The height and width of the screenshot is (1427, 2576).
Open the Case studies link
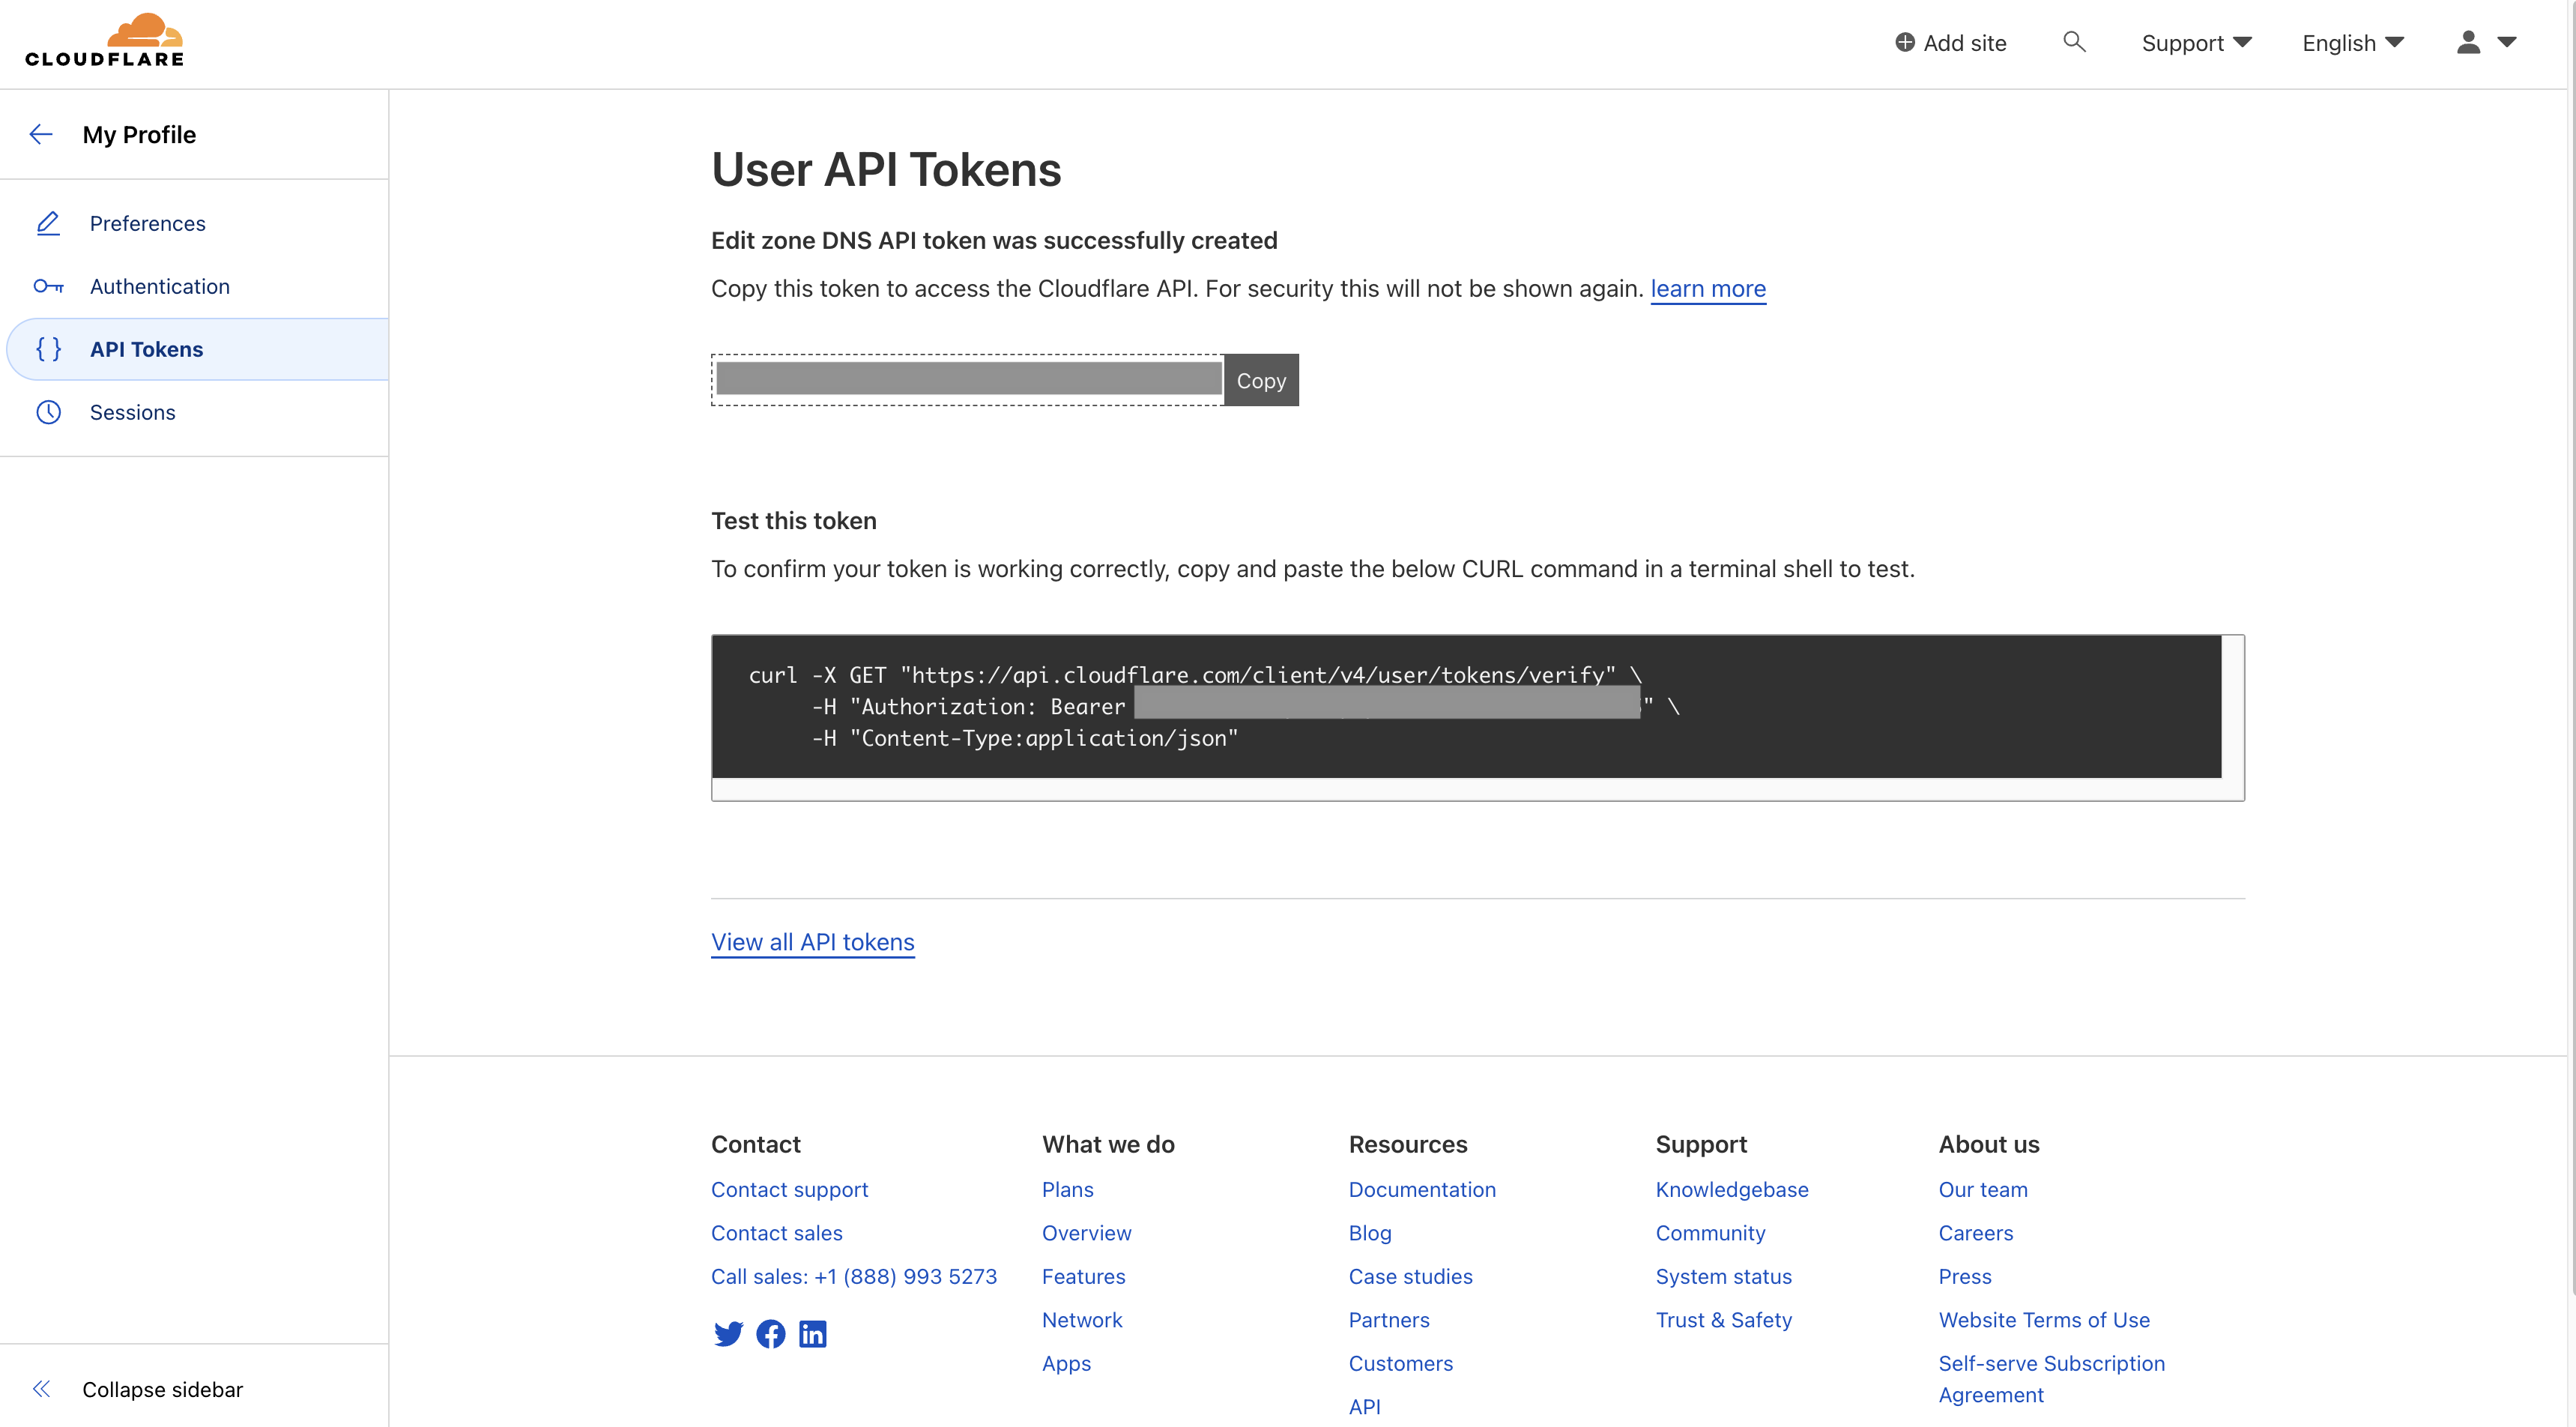click(x=1410, y=1277)
